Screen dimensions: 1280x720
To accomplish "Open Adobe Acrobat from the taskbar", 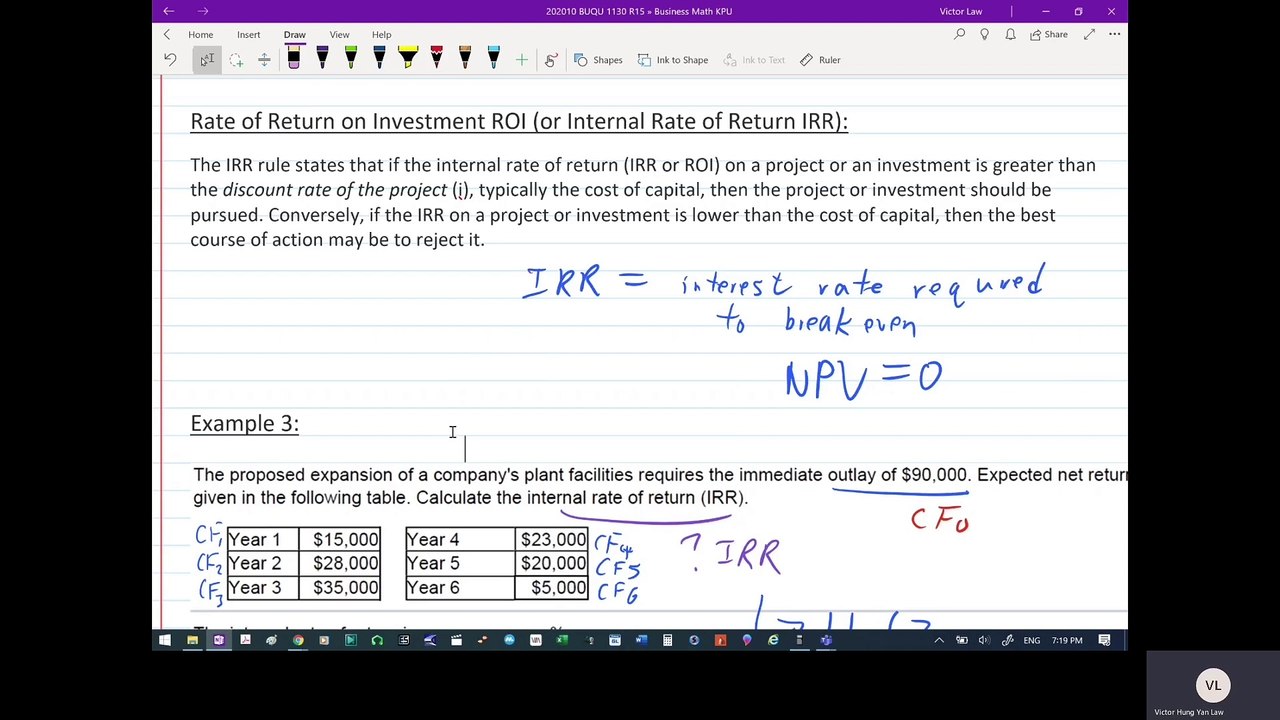I will 245,640.
